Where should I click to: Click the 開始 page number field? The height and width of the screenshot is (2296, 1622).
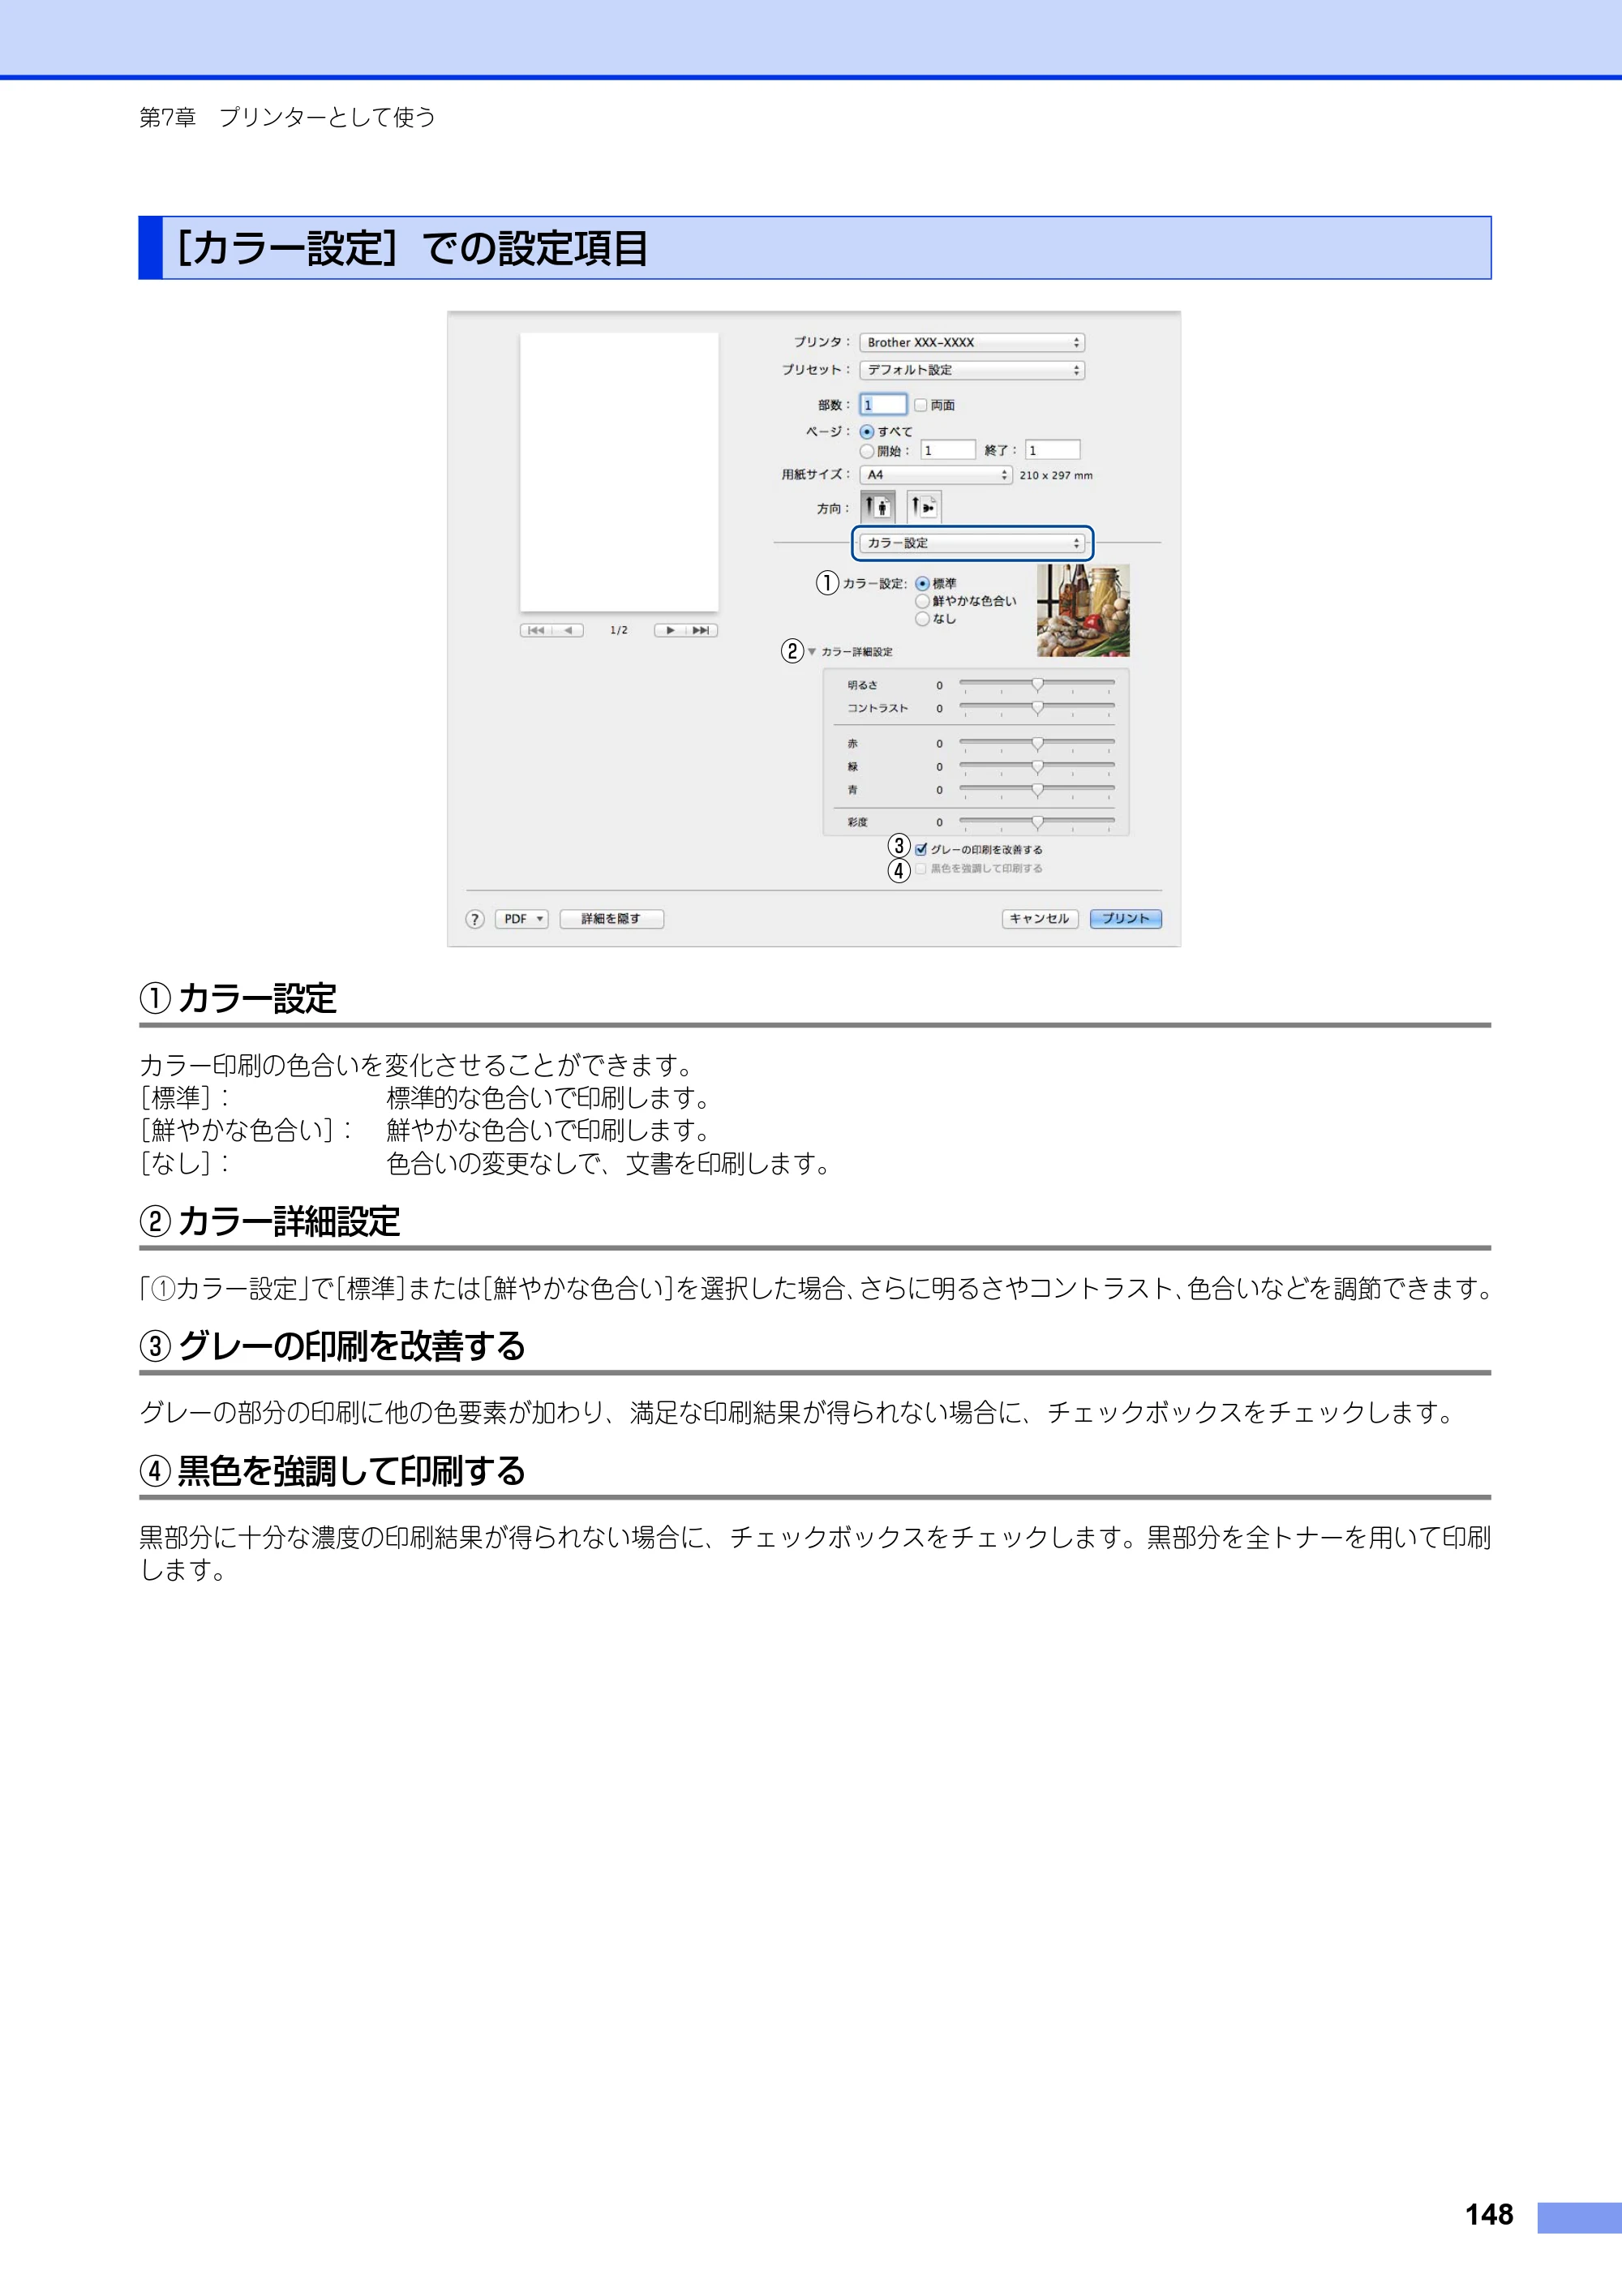(x=948, y=450)
